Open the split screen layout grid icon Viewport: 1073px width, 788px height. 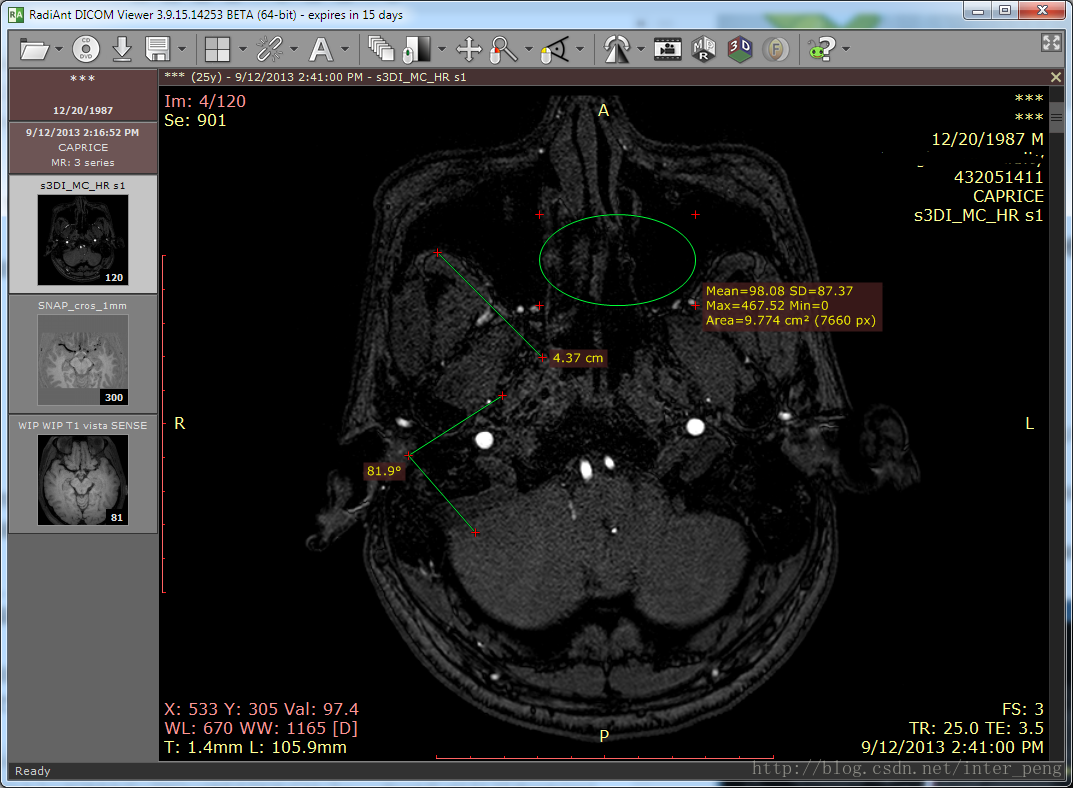click(x=218, y=49)
